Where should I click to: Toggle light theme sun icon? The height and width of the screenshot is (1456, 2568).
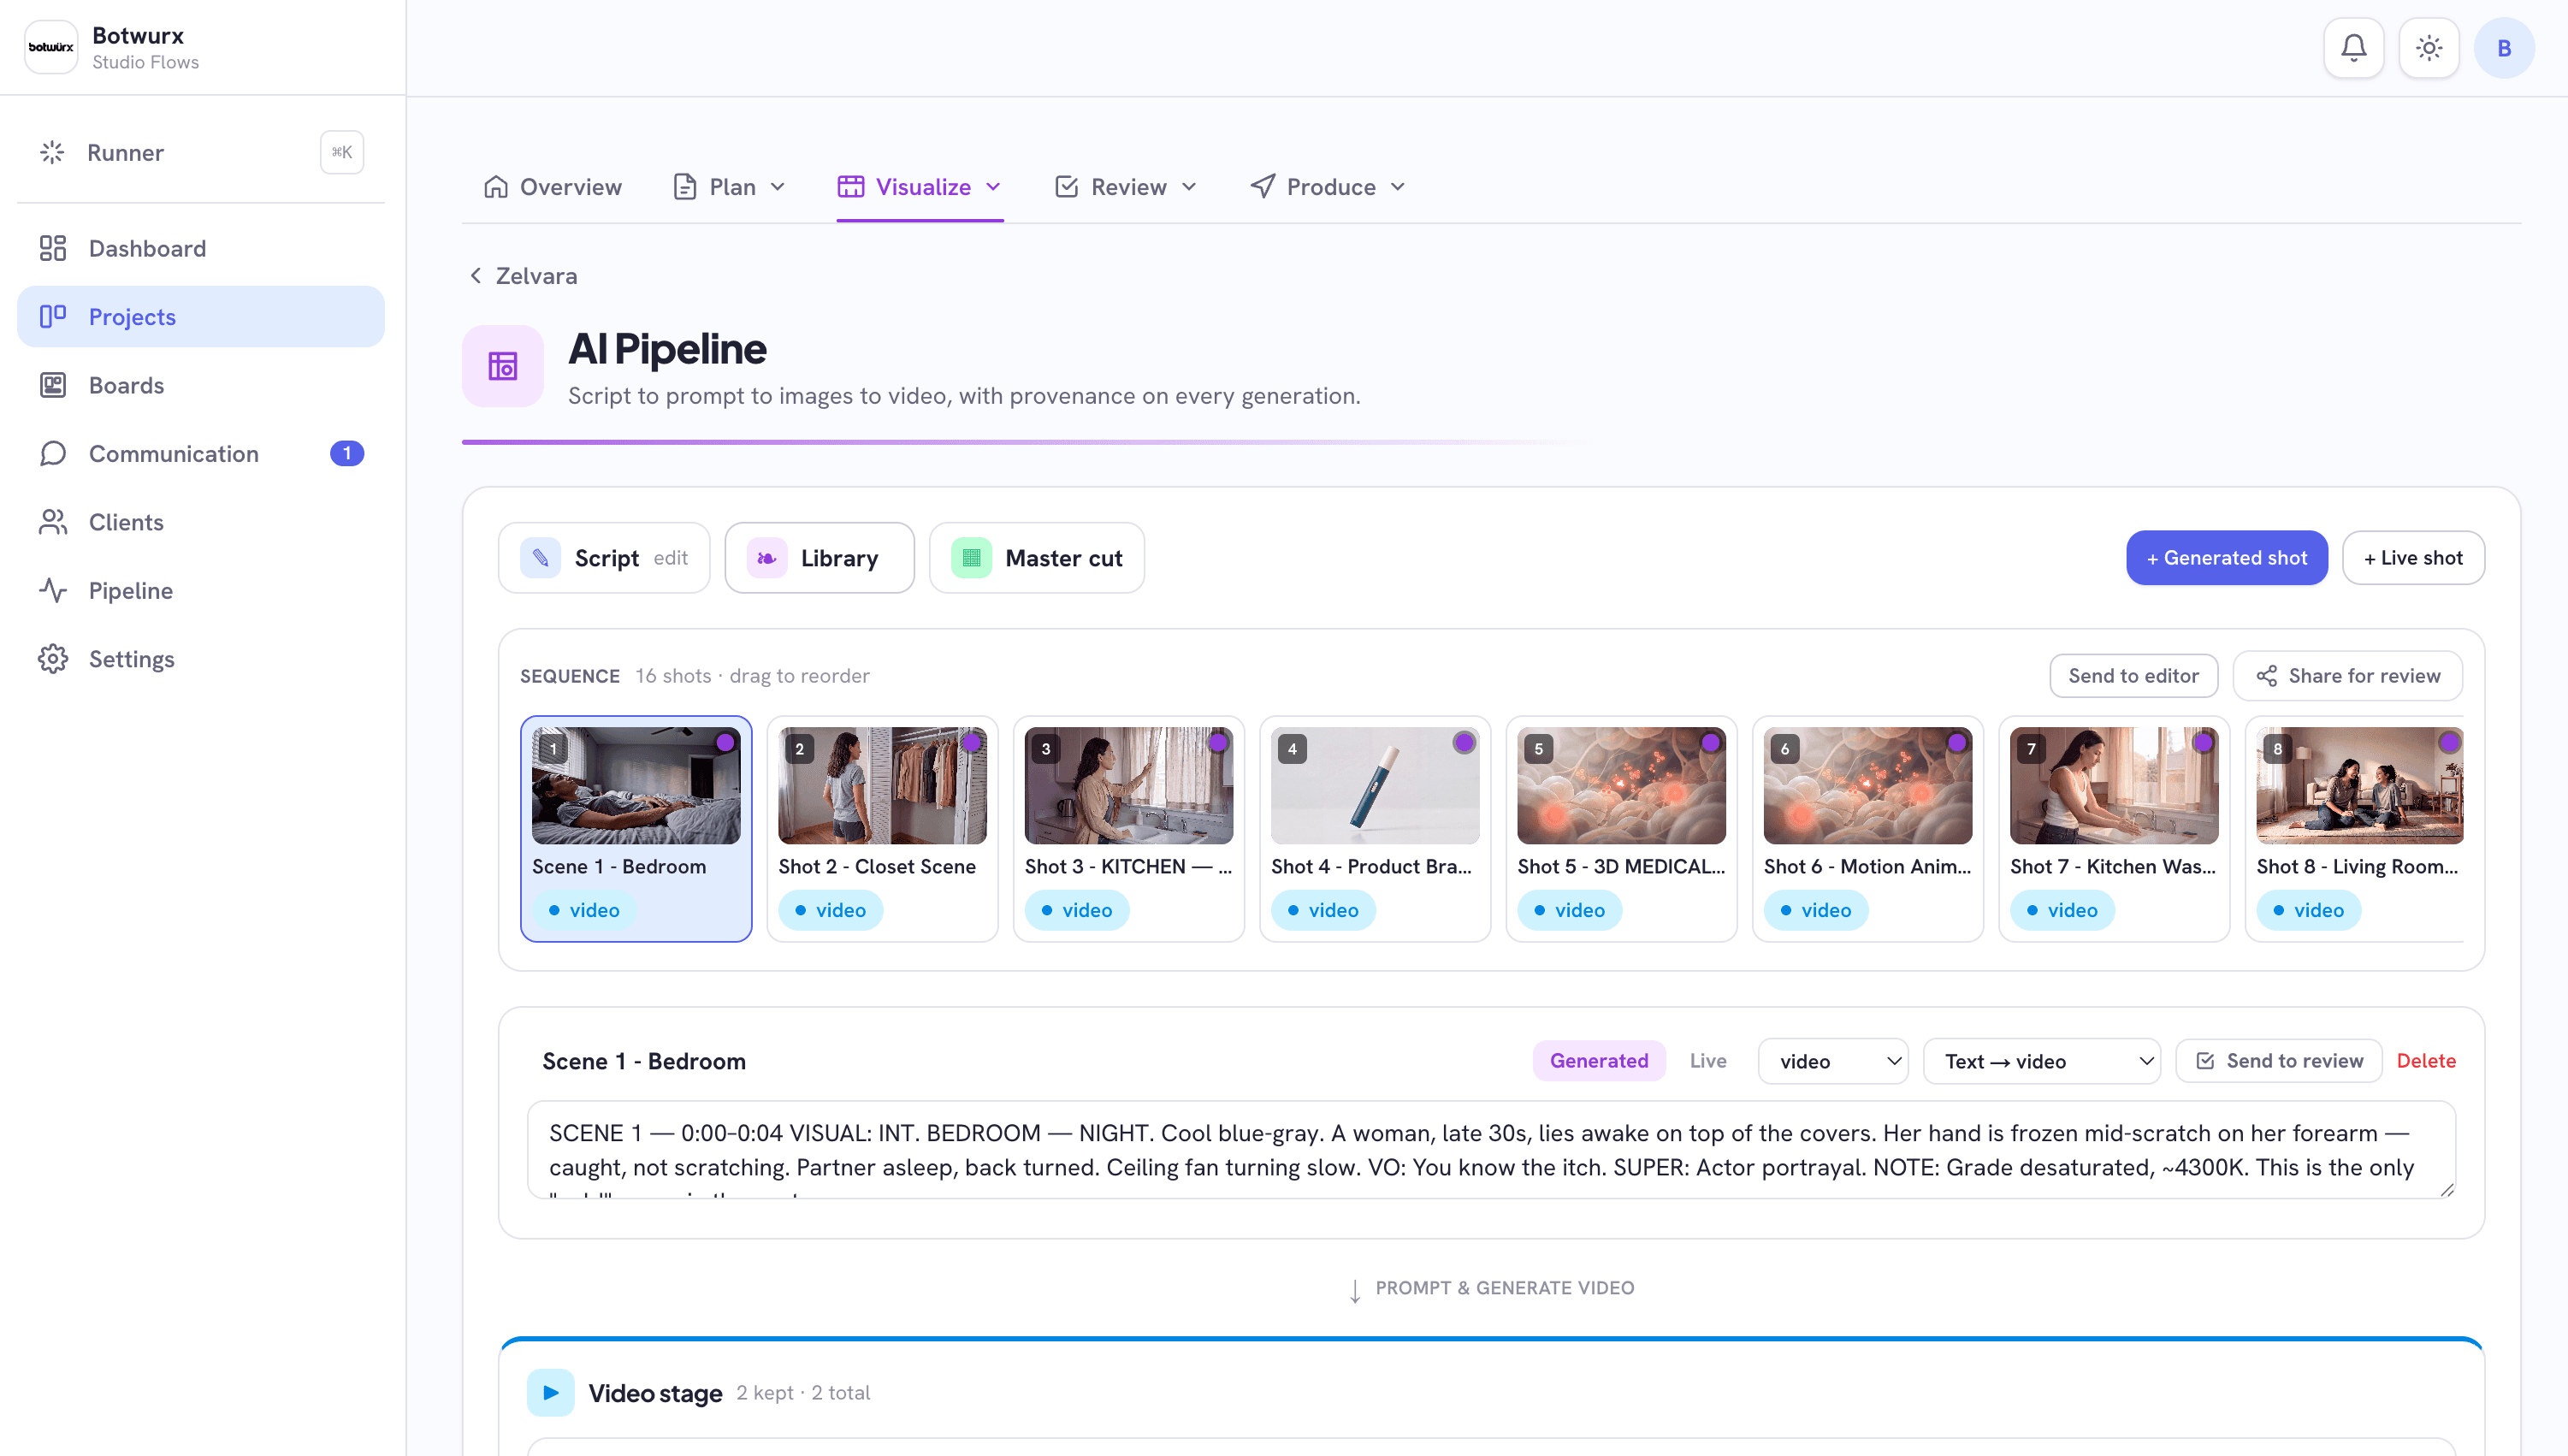(x=2429, y=47)
